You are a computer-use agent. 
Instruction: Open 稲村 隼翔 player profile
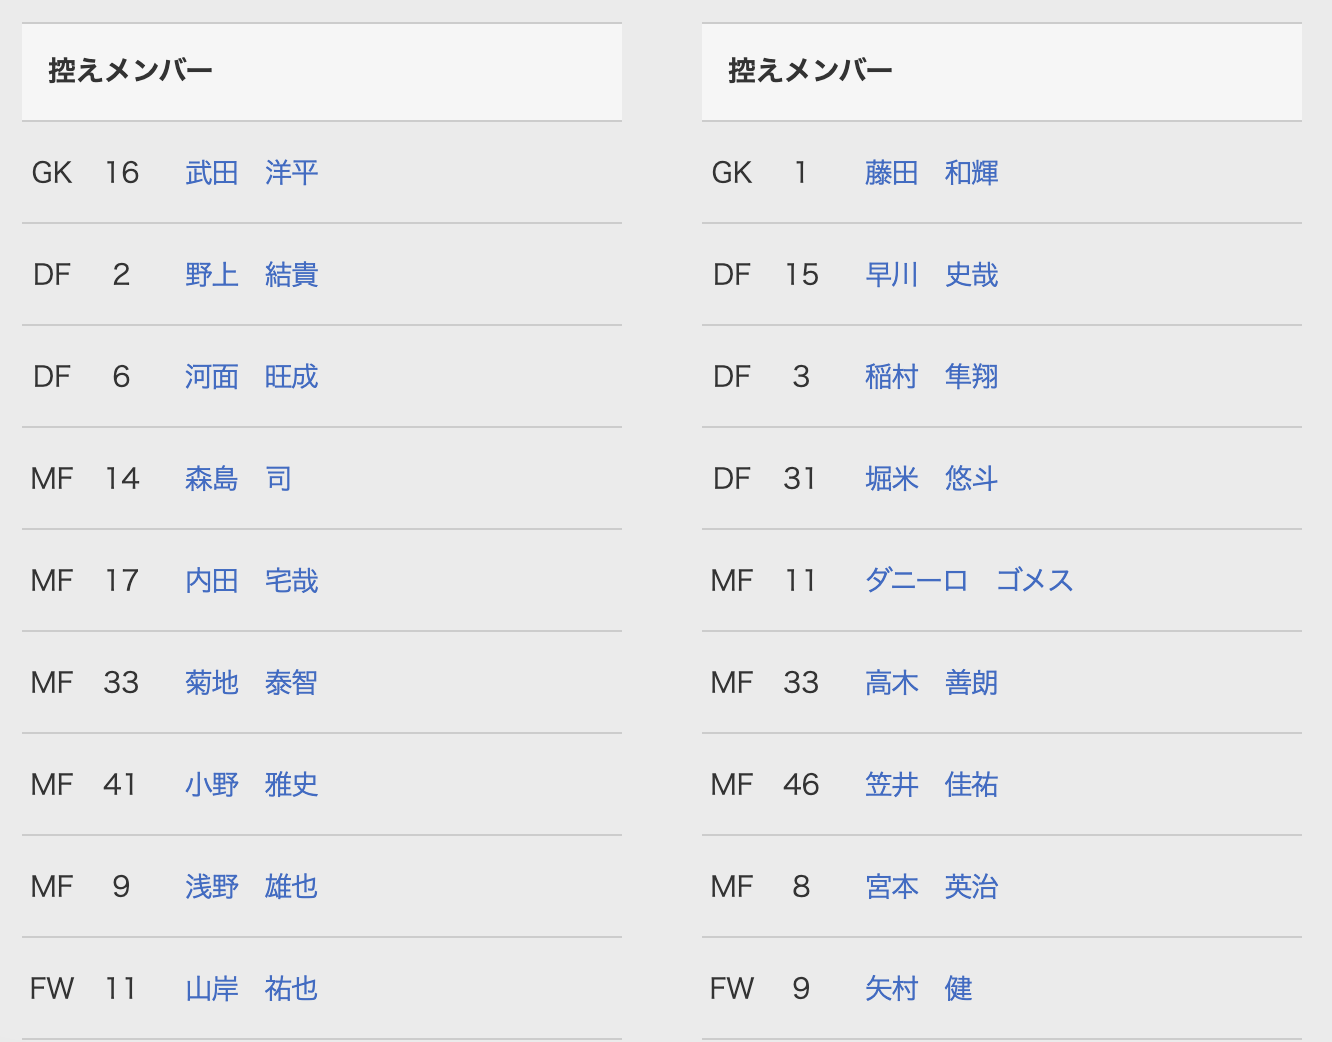tap(932, 377)
